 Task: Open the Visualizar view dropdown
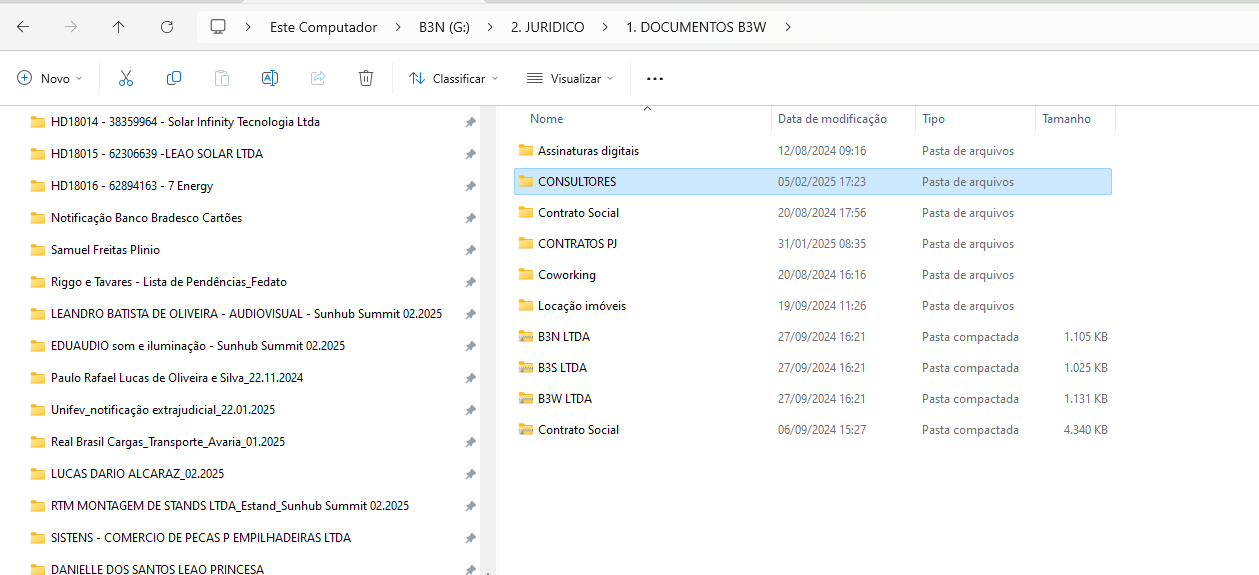point(570,78)
